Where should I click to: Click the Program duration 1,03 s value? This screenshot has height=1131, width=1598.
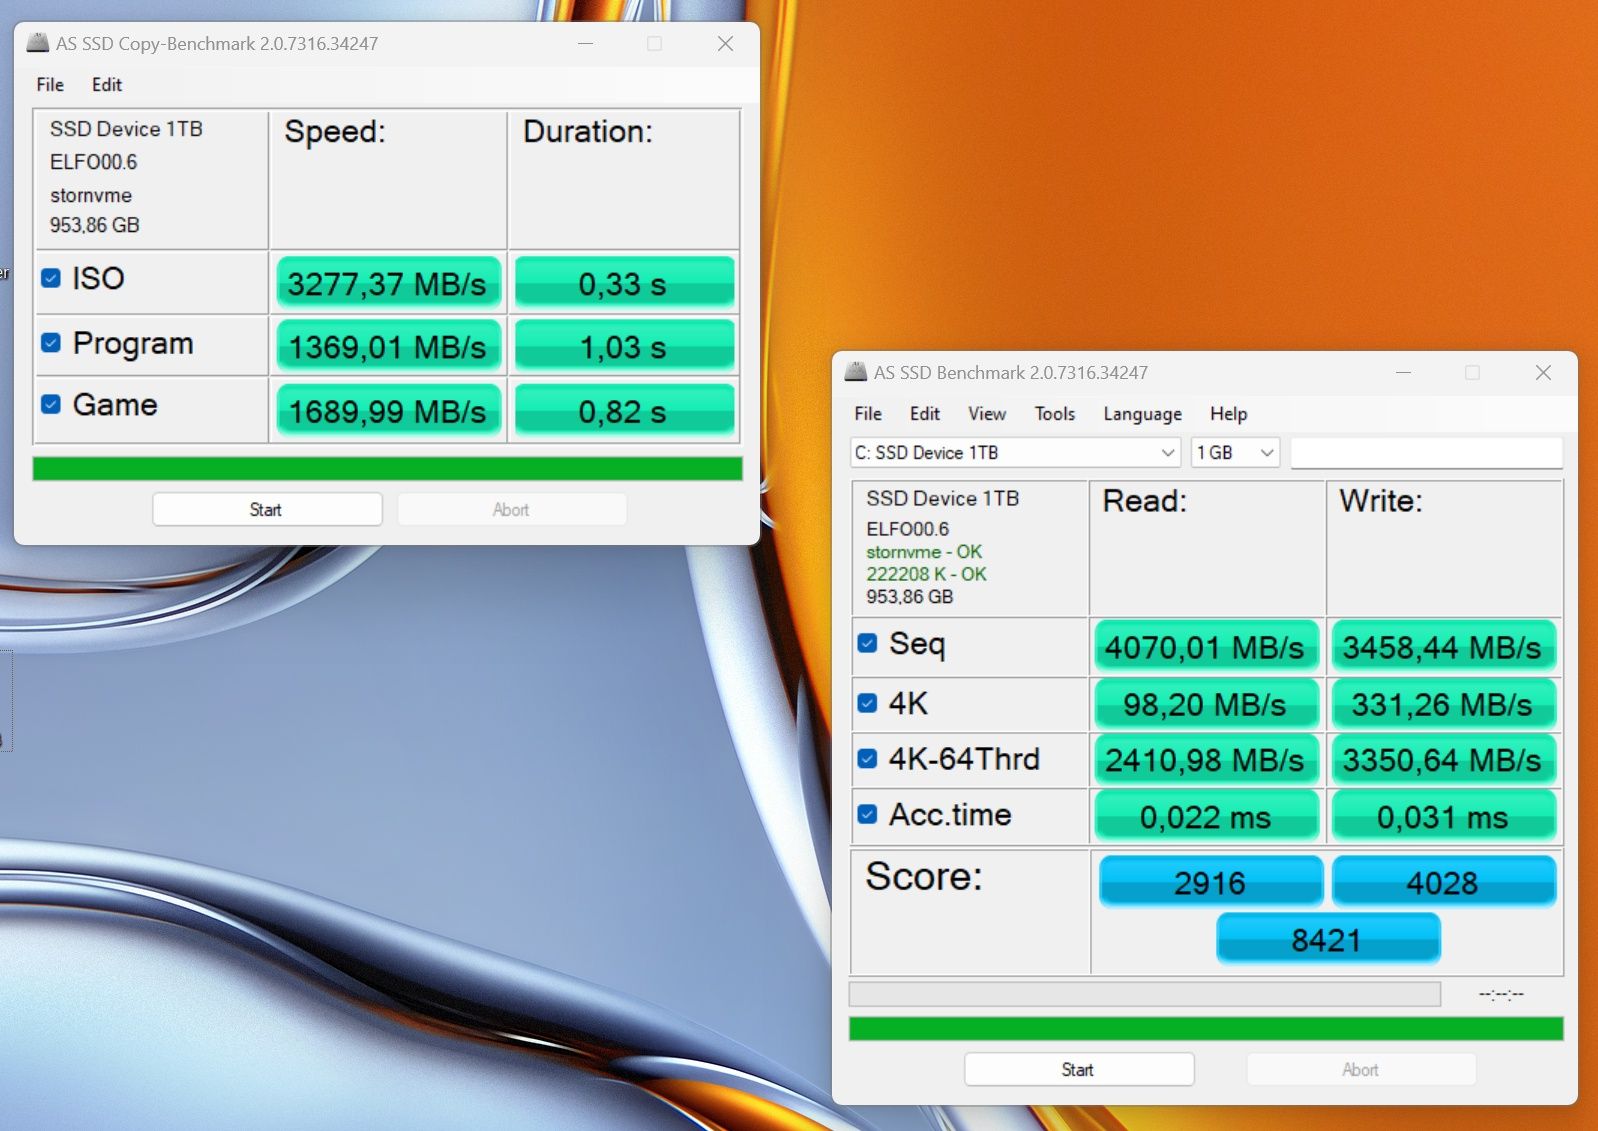(x=624, y=347)
